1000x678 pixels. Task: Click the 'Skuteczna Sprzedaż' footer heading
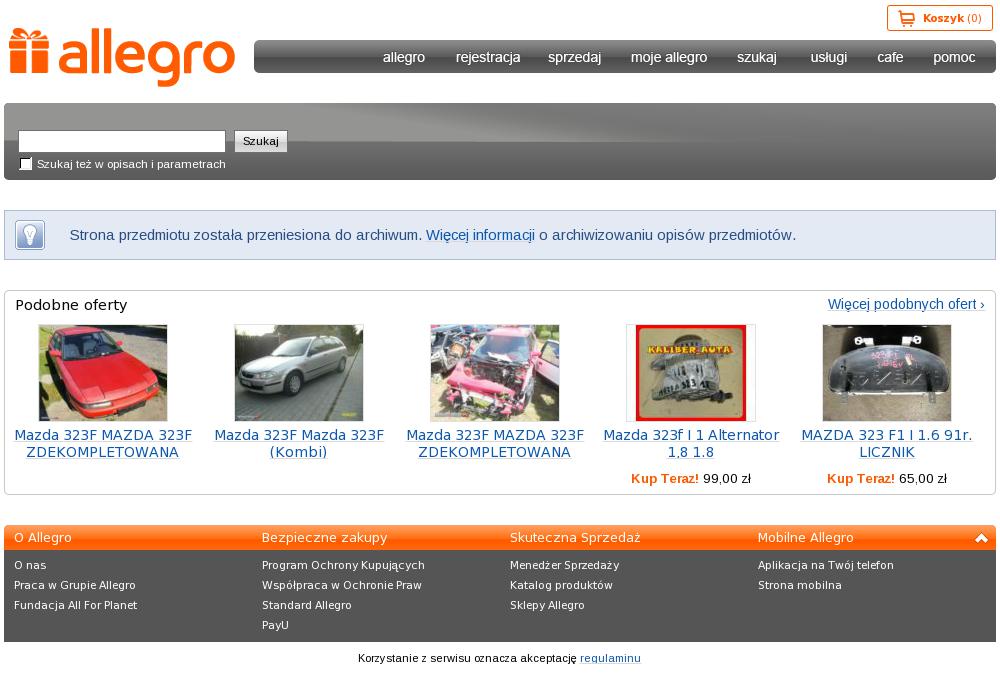[x=575, y=538]
